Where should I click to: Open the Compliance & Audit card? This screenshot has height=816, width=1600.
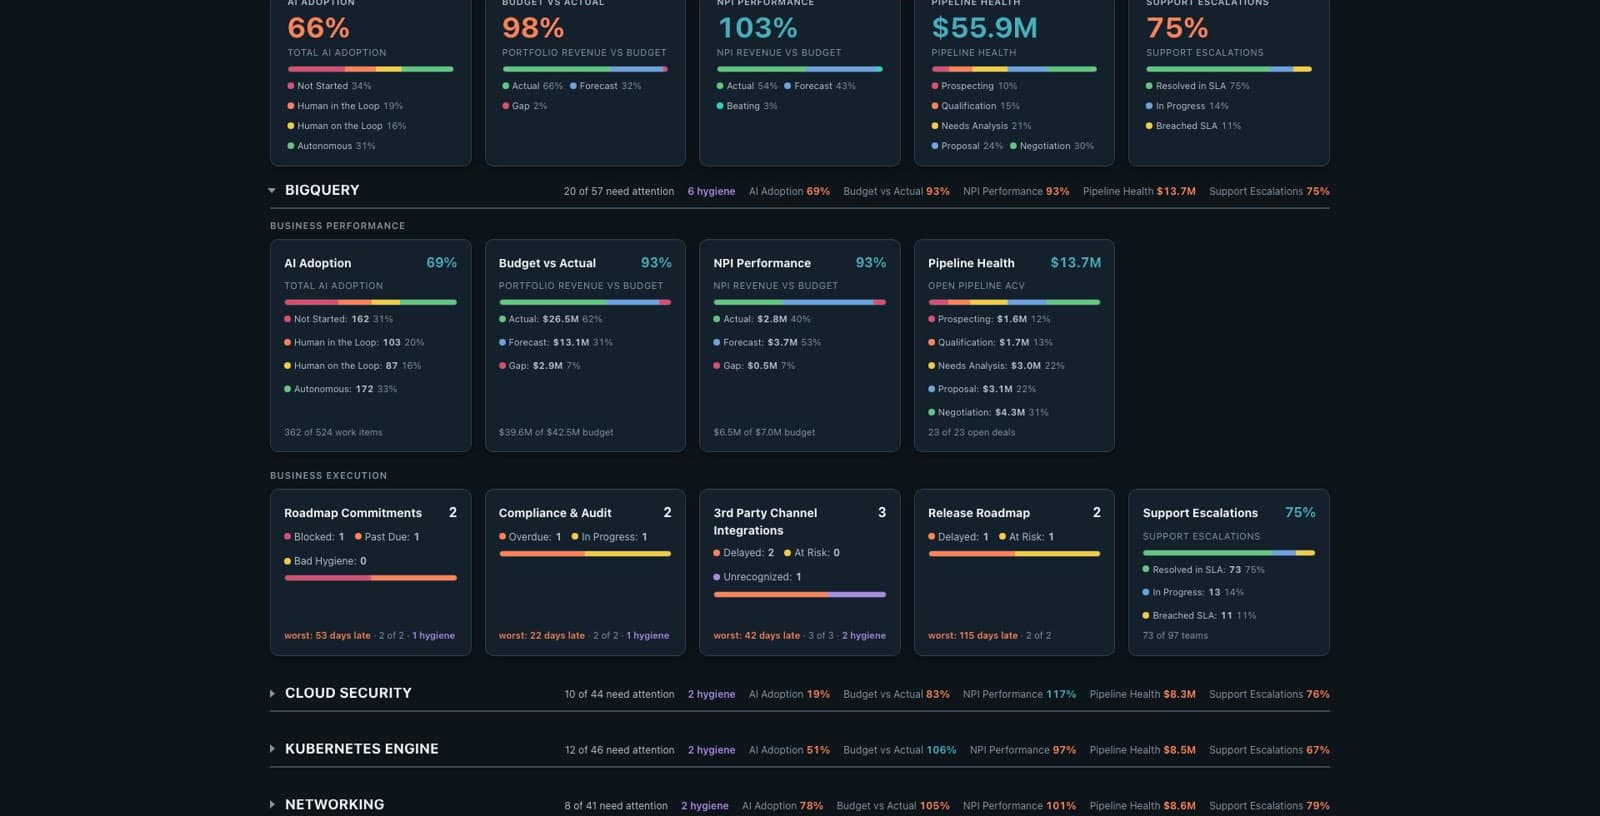click(585, 572)
